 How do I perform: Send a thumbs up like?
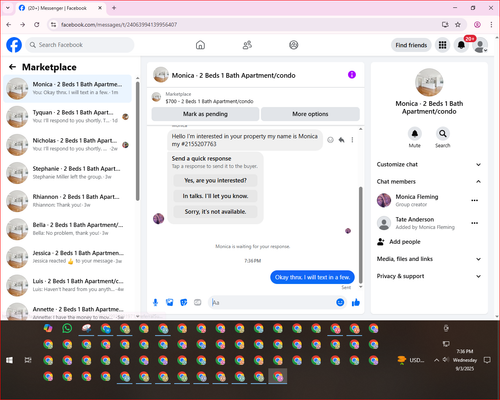[356, 302]
